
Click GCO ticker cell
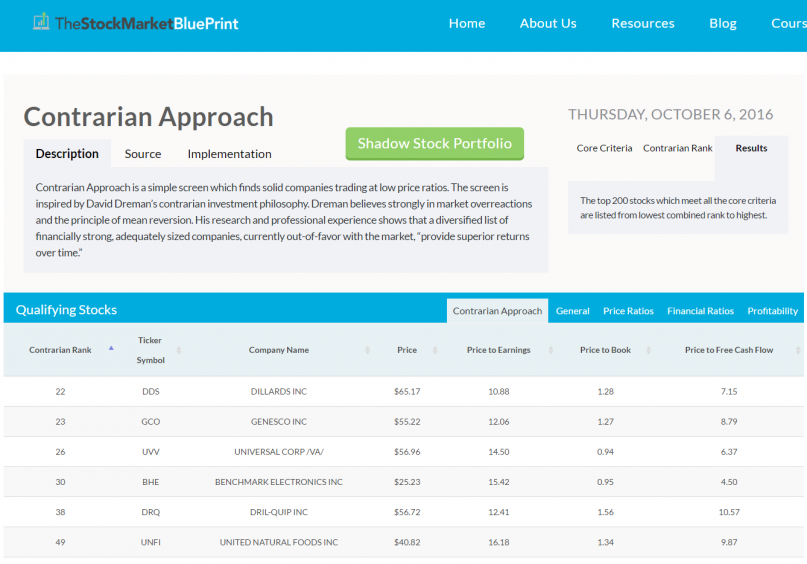(x=151, y=421)
